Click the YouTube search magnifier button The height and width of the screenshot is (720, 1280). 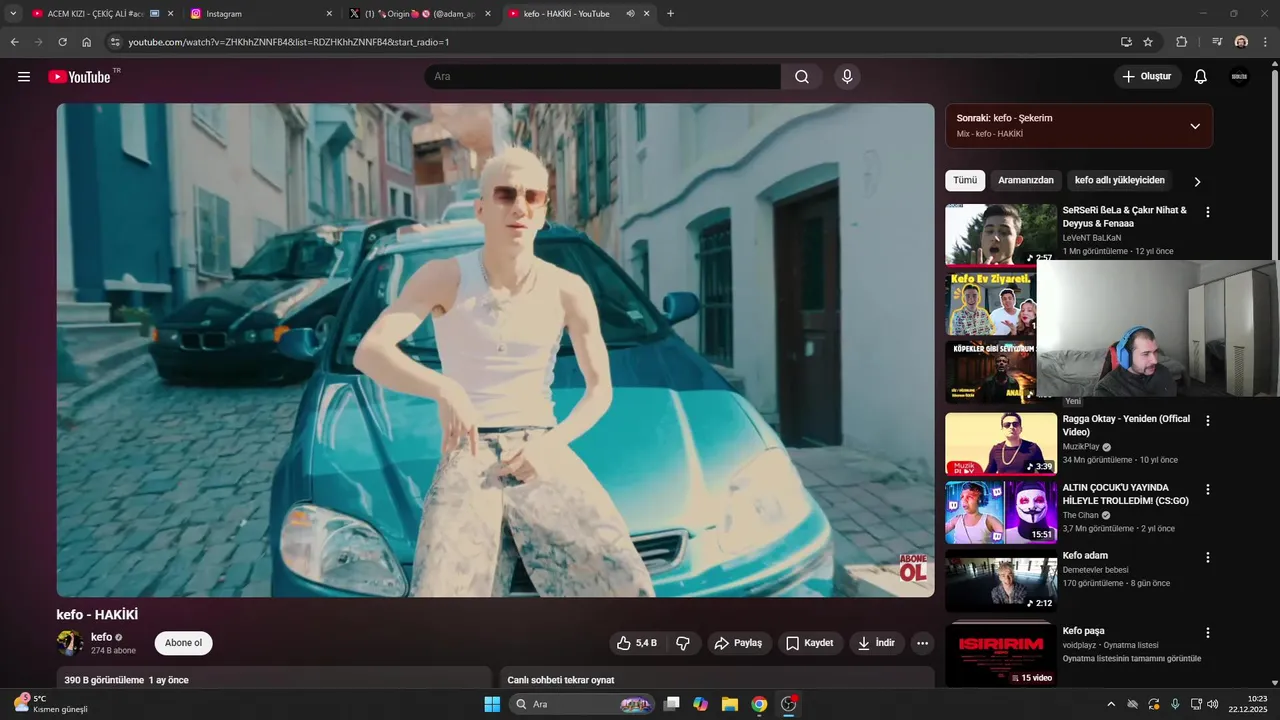[802, 77]
